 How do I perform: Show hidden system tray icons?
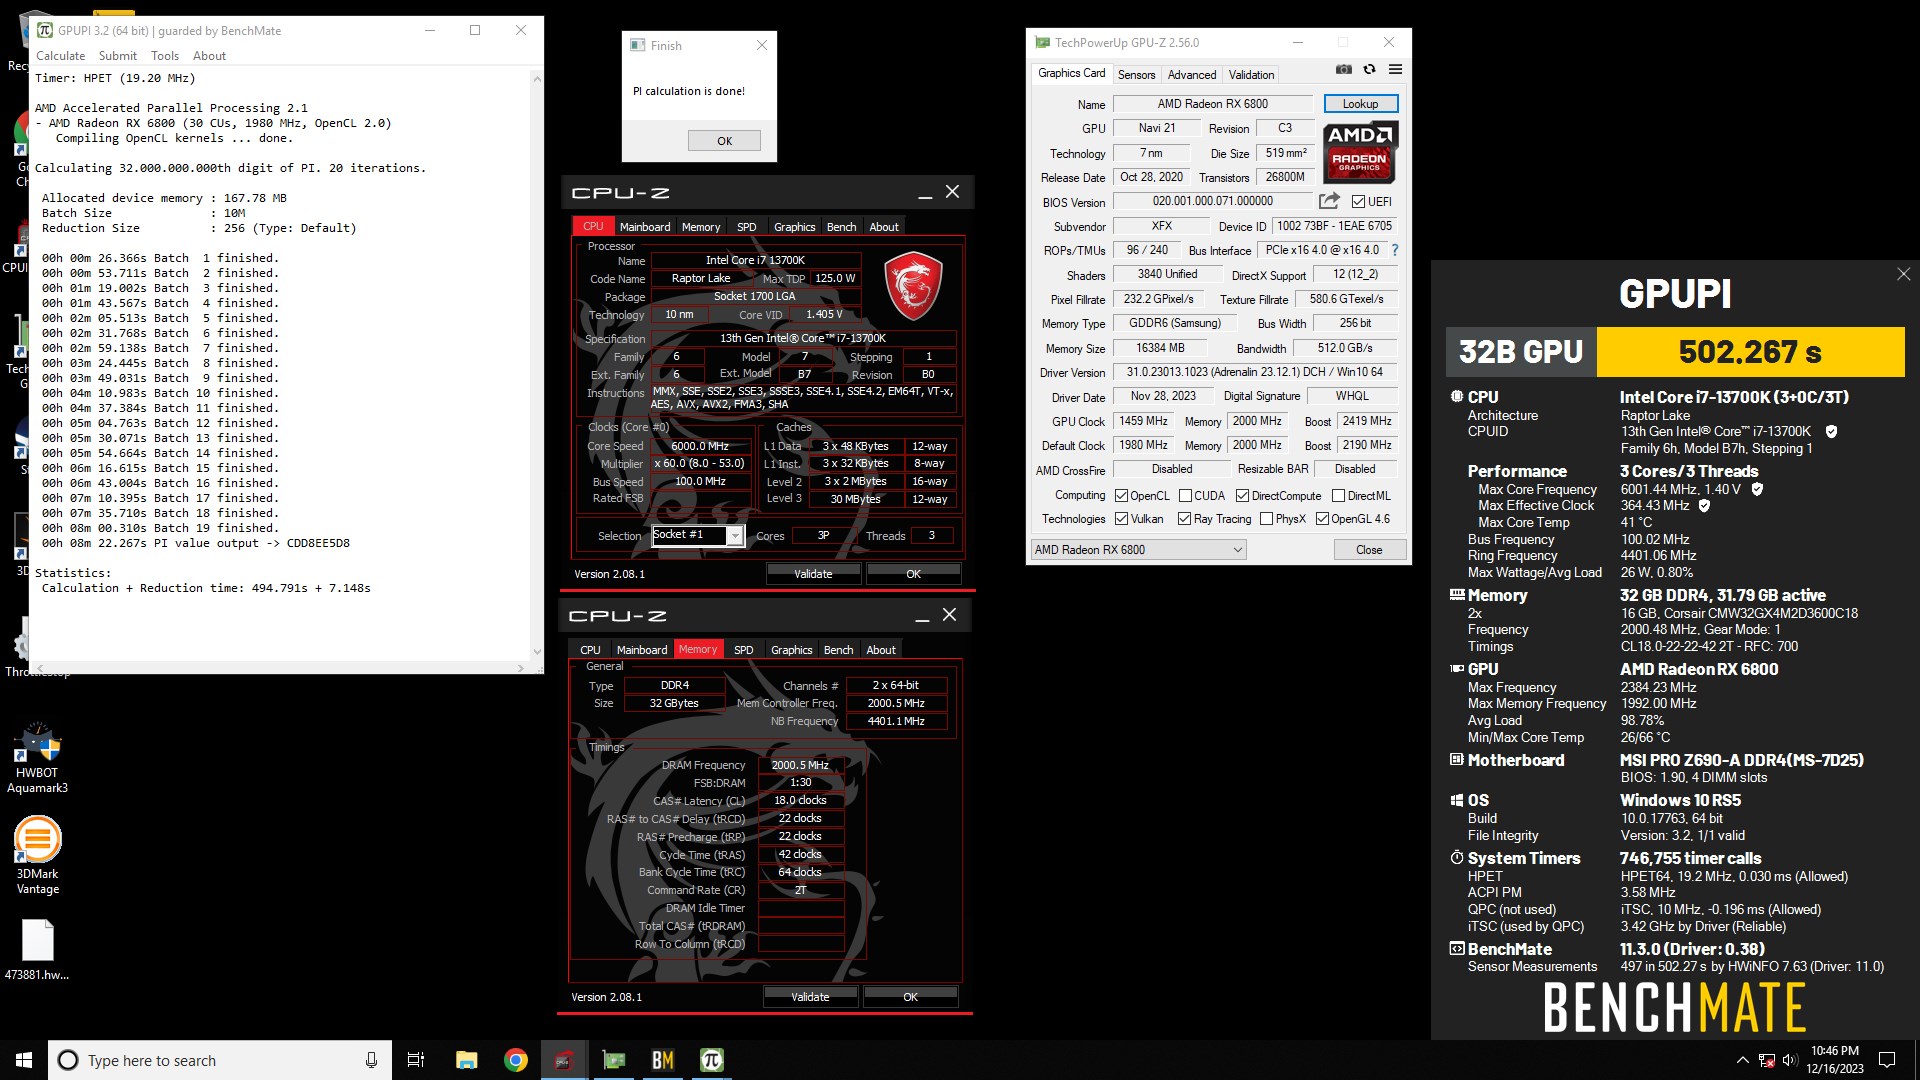click(1742, 1060)
